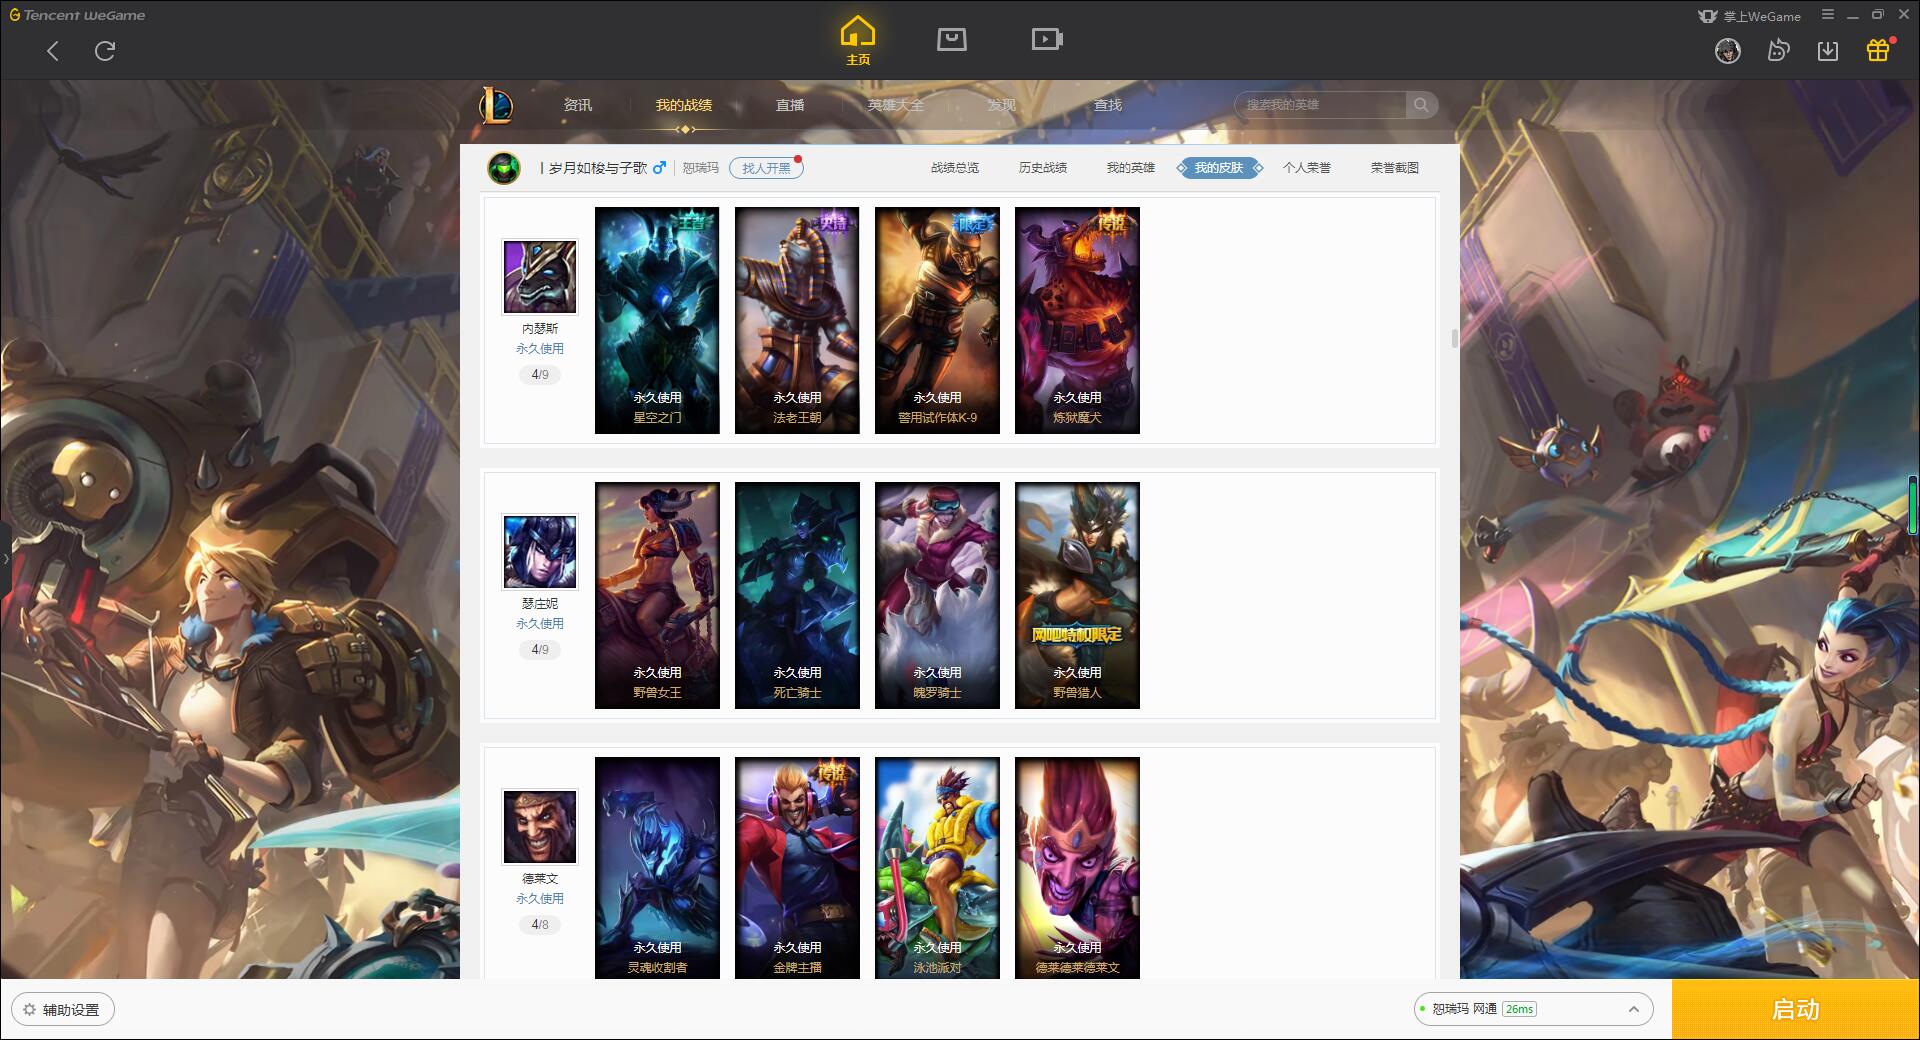Open the 德莱德莱德莱文 skin card
1920x1040 pixels.
(1077, 867)
